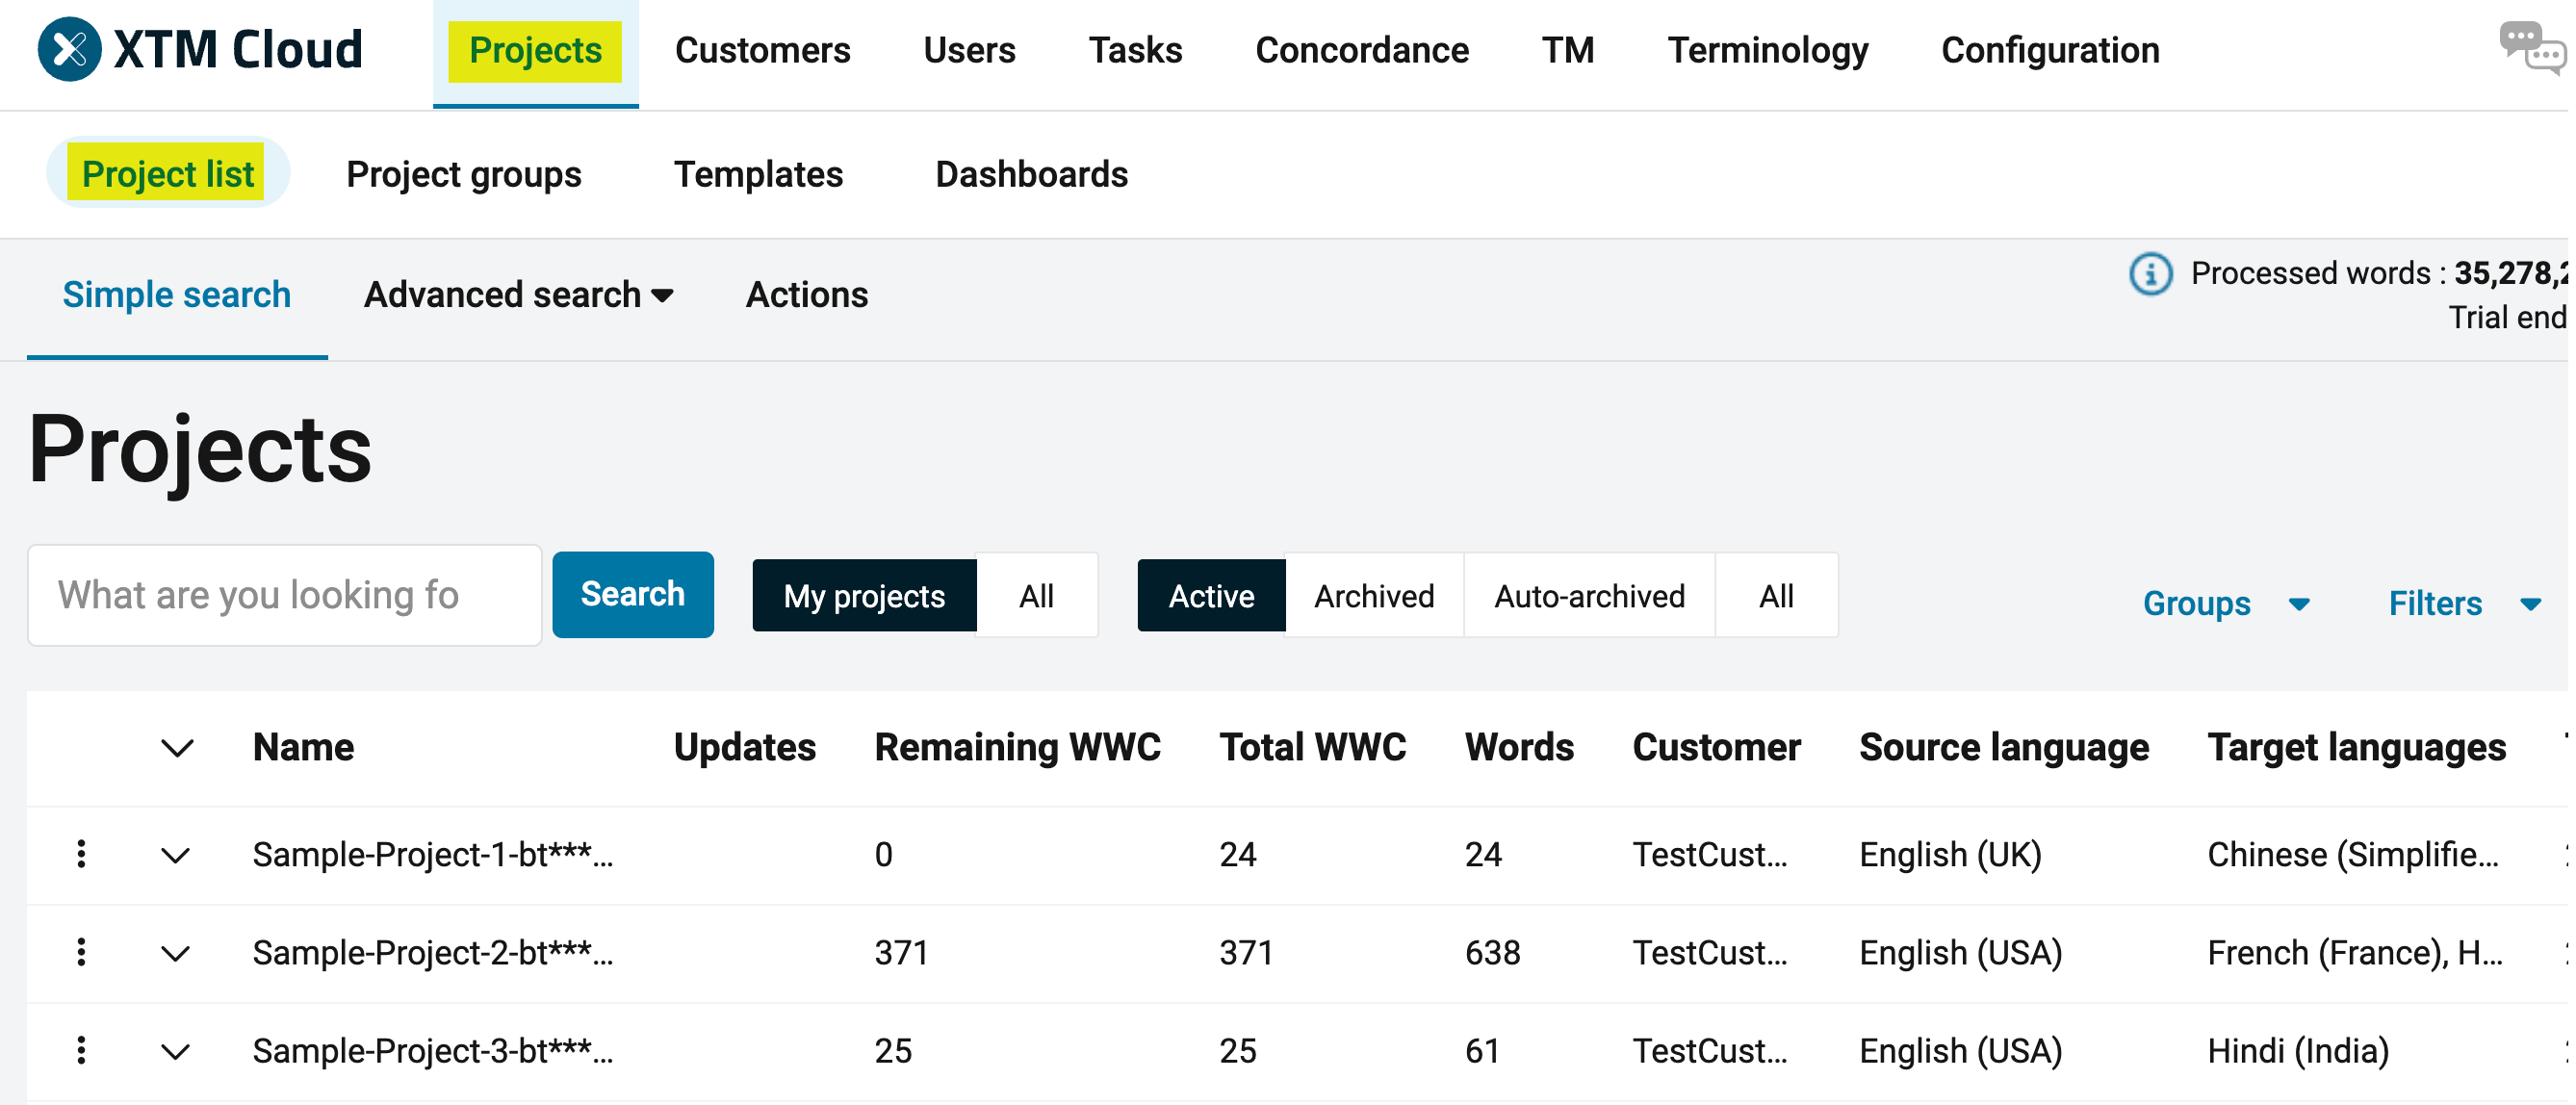Viewport: 2576px width, 1105px height.
Task: Switch status filter to Archived
Action: 1373,596
